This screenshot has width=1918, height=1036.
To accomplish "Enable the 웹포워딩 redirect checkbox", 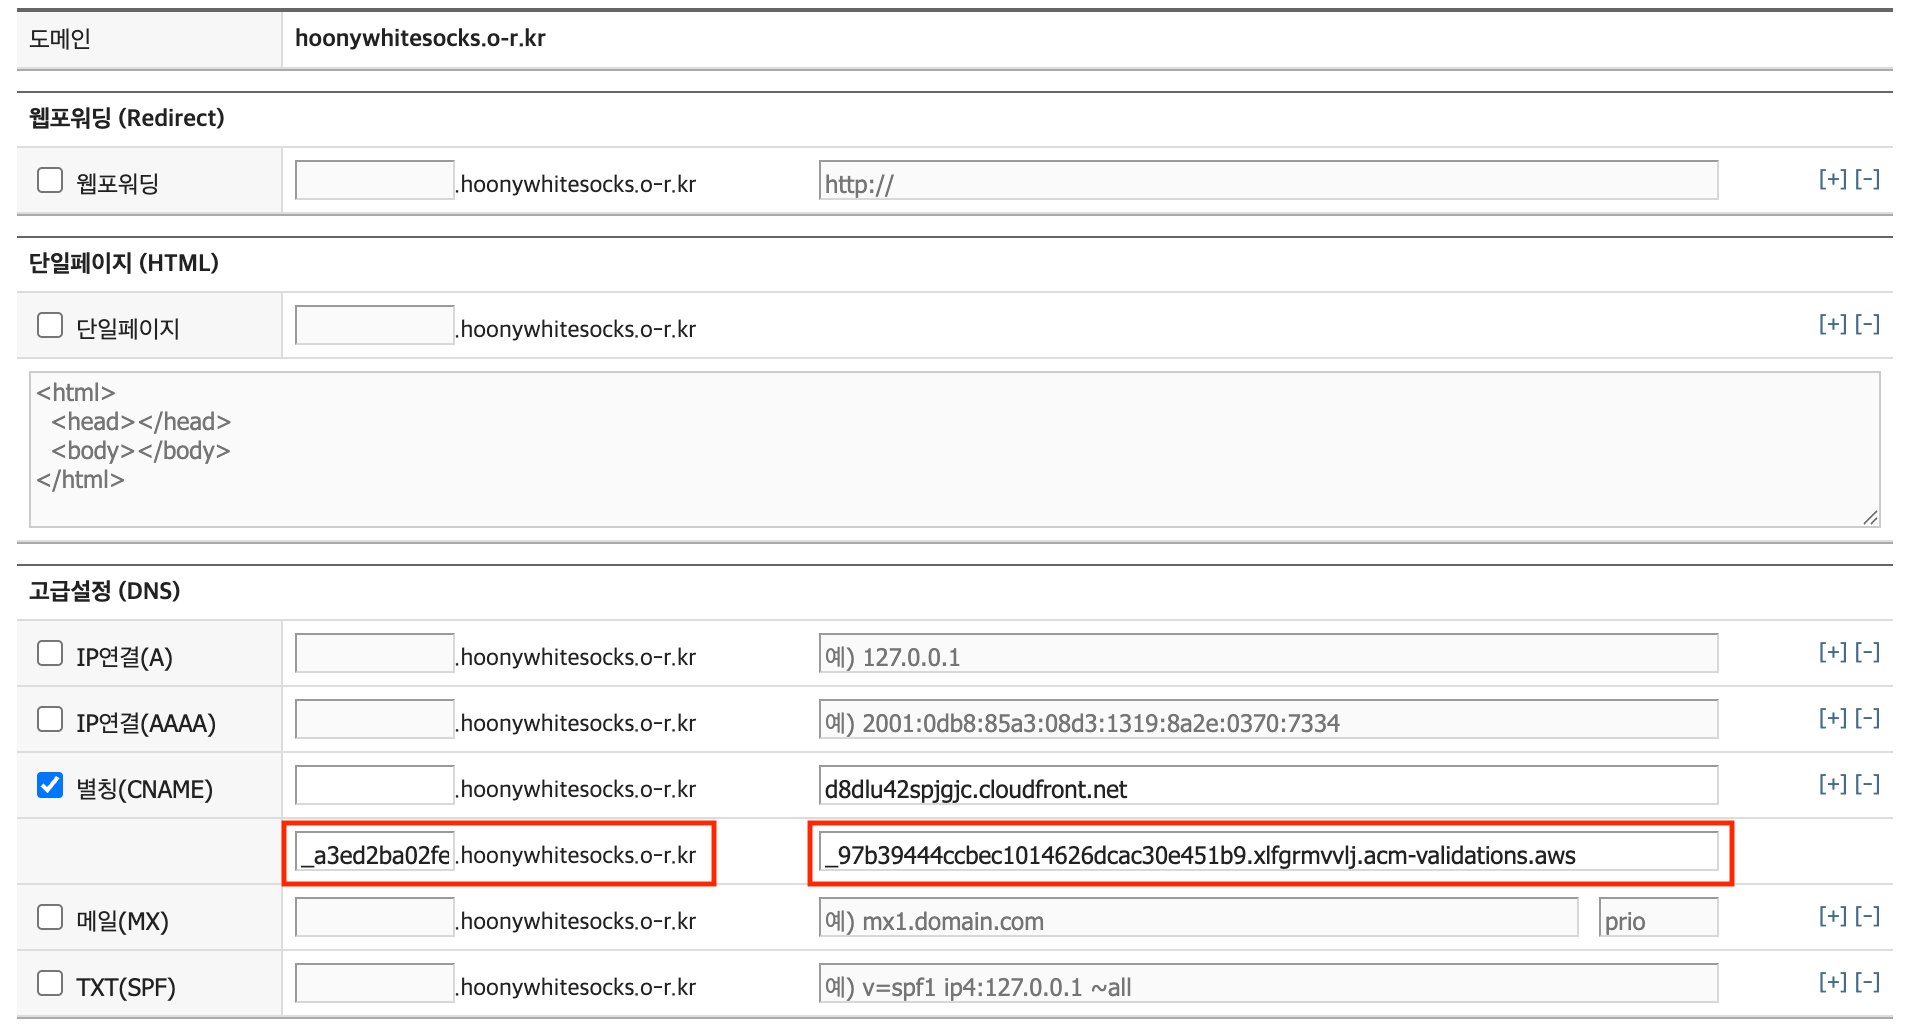I will [x=50, y=181].
